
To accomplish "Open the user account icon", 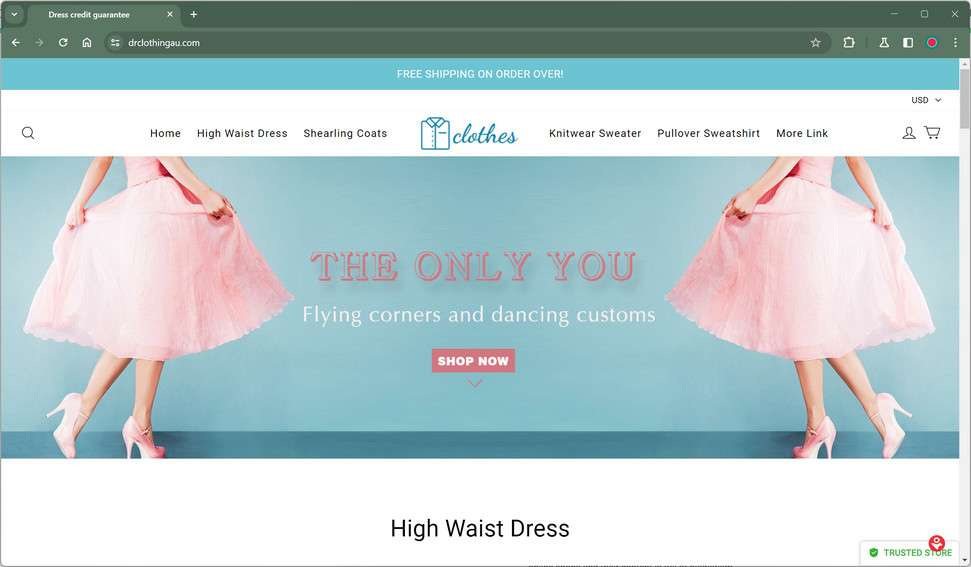I will pyautogui.click(x=908, y=133).
